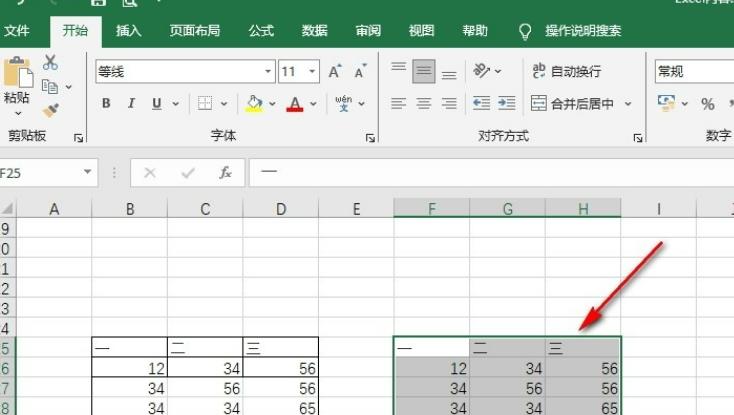Click the accounting number format icon
This screenshot has height=415, width=734.
point(666,103)
